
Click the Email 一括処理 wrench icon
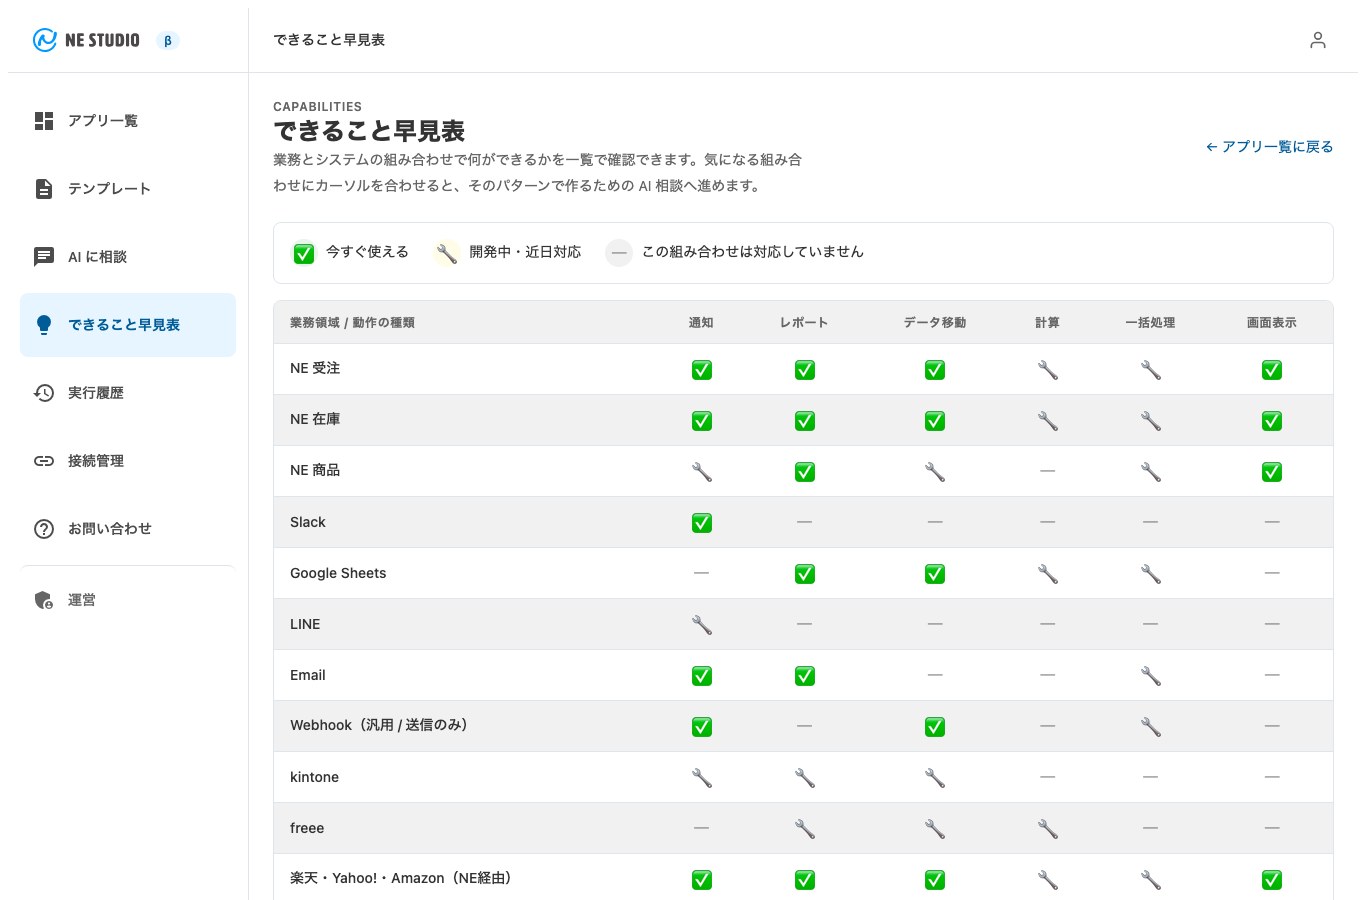(x=1151, y=676)
